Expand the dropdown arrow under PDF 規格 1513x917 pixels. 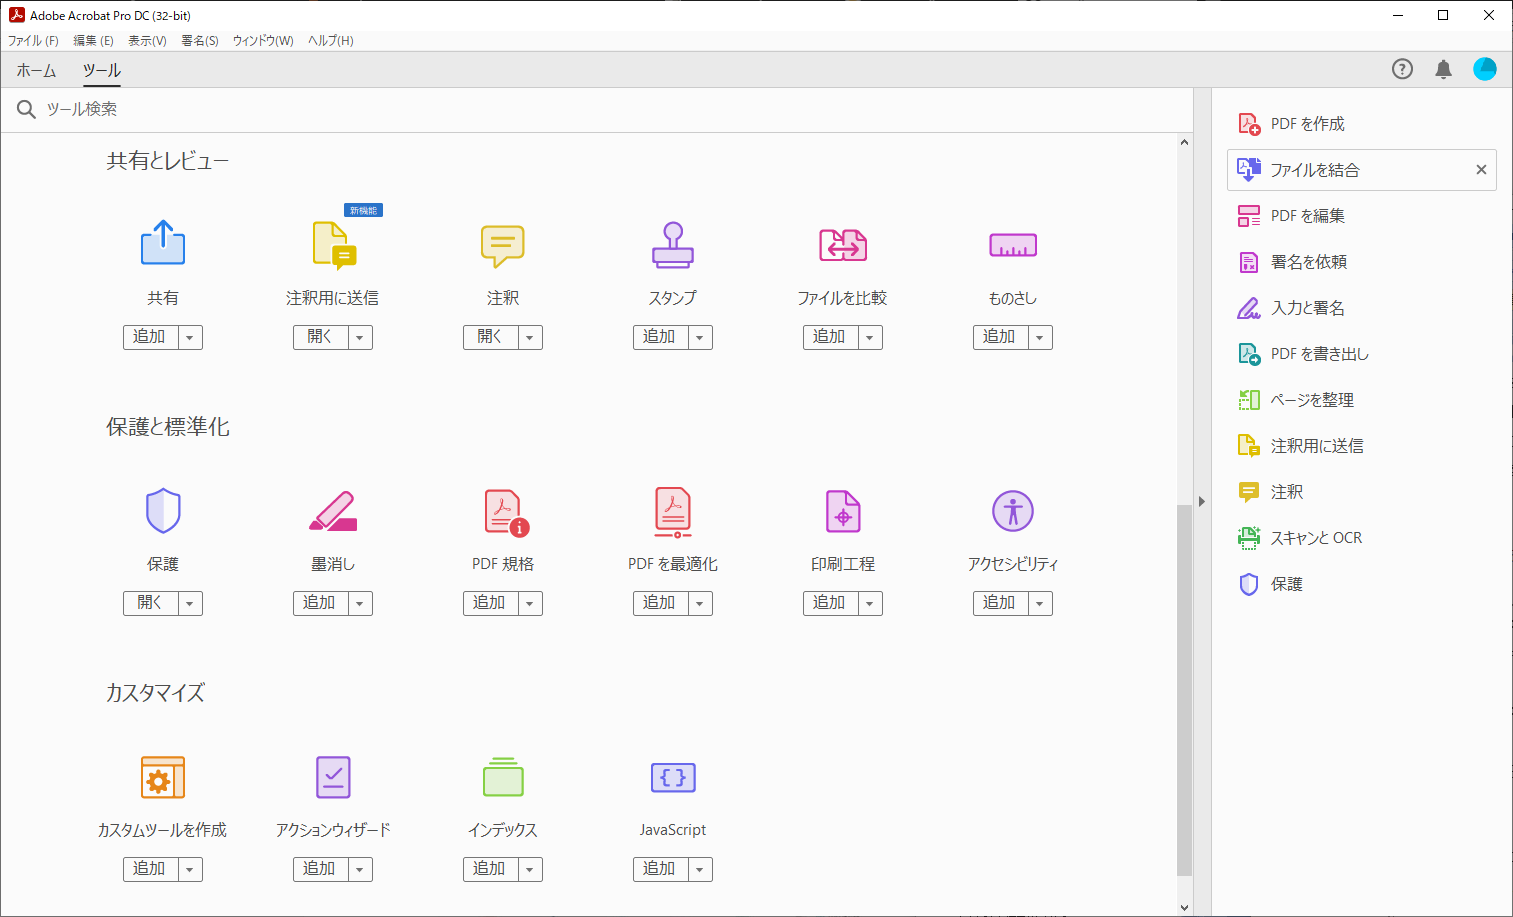[530, 603]
